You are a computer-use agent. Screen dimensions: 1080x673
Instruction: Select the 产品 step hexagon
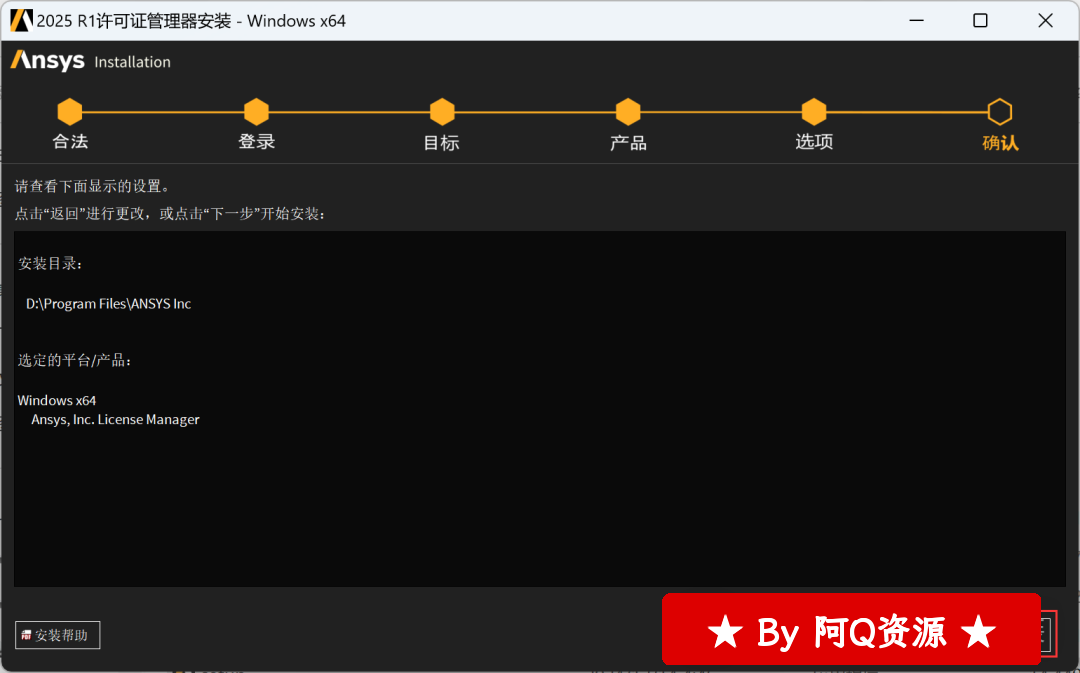(x=628, y=112)
